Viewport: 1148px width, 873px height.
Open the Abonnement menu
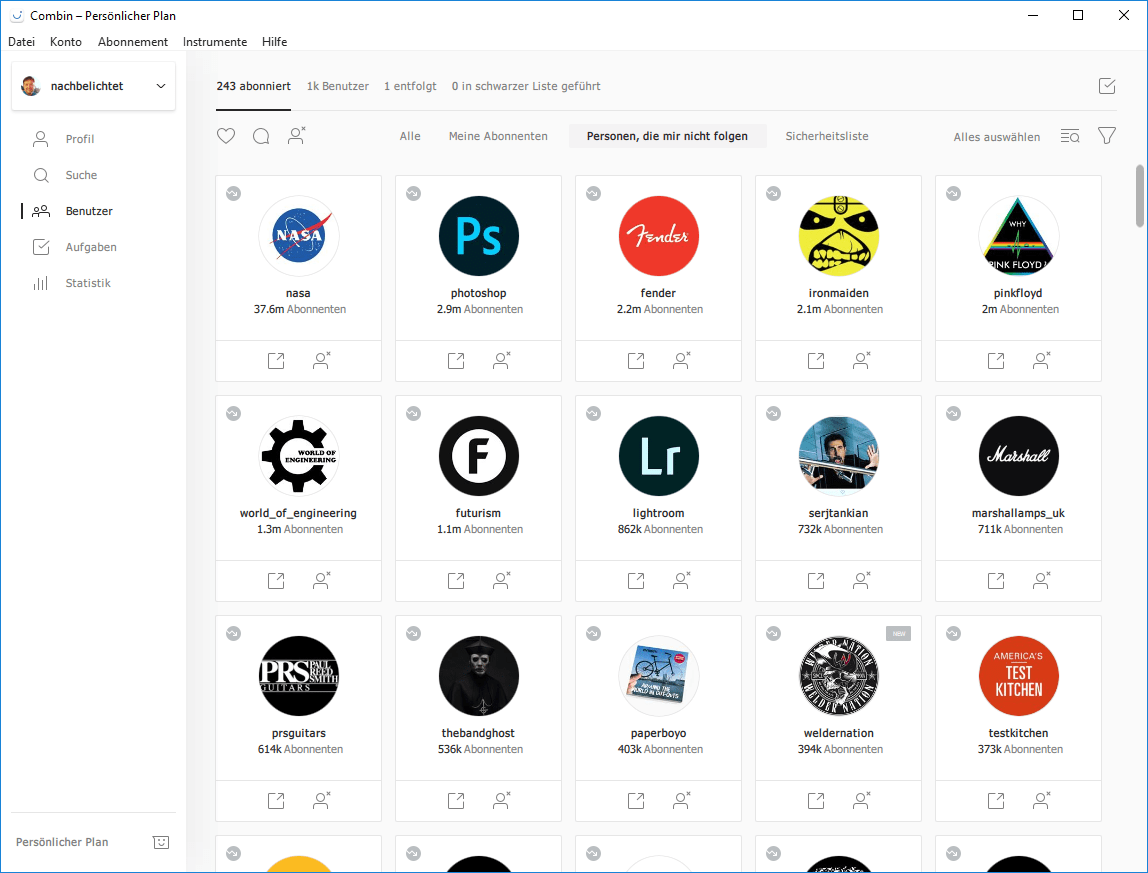pos(132,42)
